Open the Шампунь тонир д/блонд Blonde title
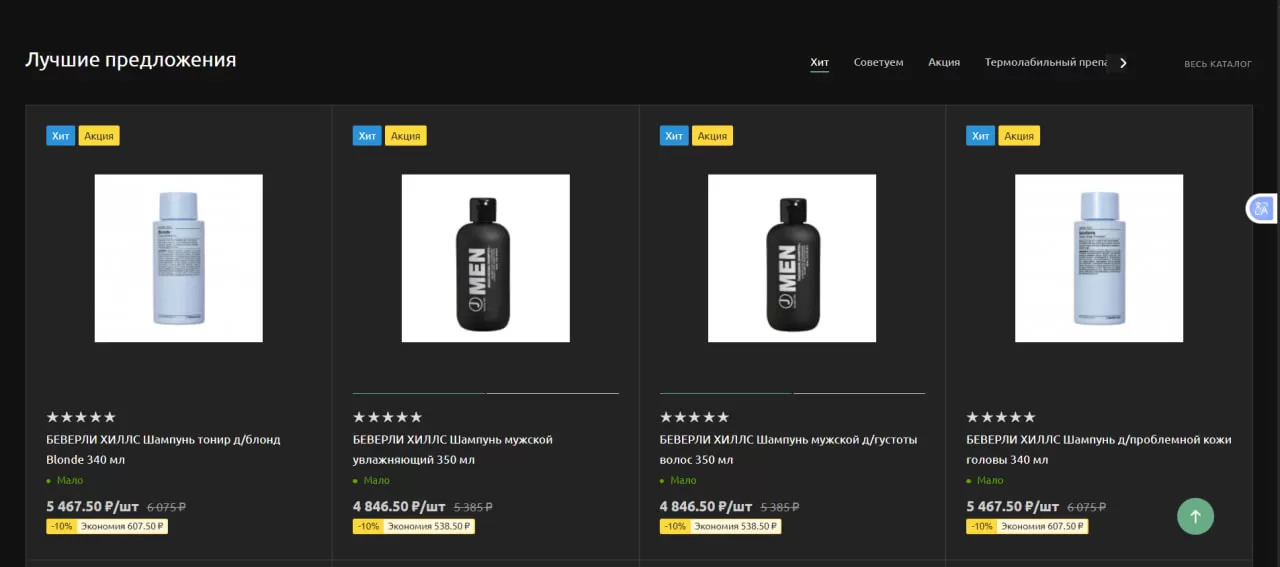Screen dimensions: 1280x567 tap(163, 449)
